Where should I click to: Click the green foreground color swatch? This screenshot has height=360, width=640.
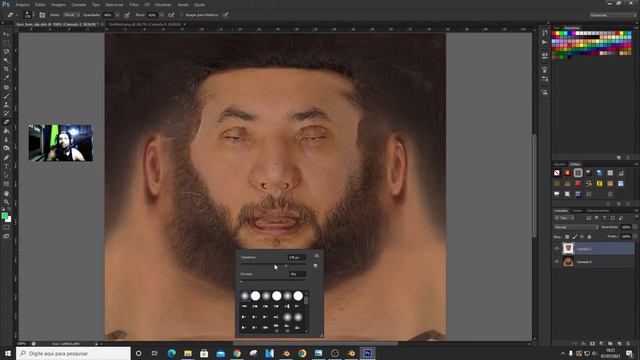pyautogui.click(x=4, y=216)
